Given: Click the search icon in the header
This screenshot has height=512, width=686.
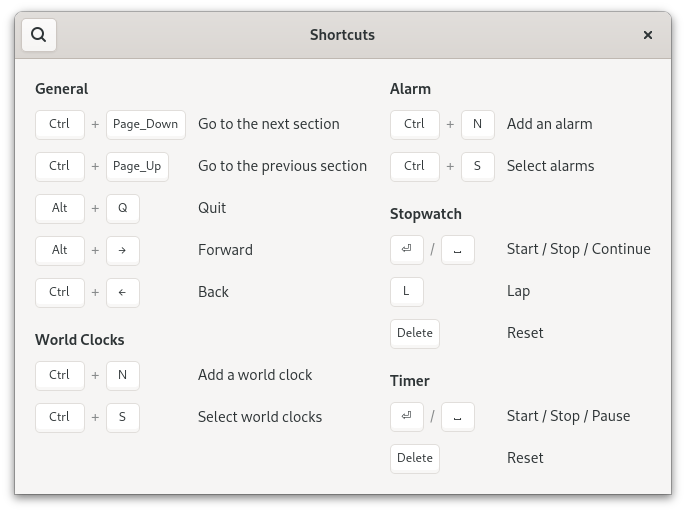Looking at the screenshot, I should (38, 35).
